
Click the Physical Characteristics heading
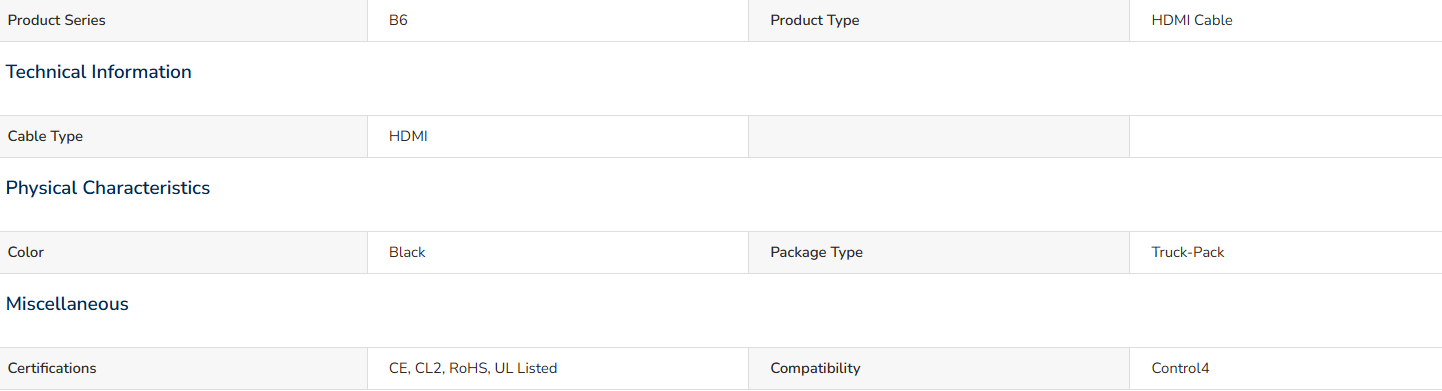(108, 188)
